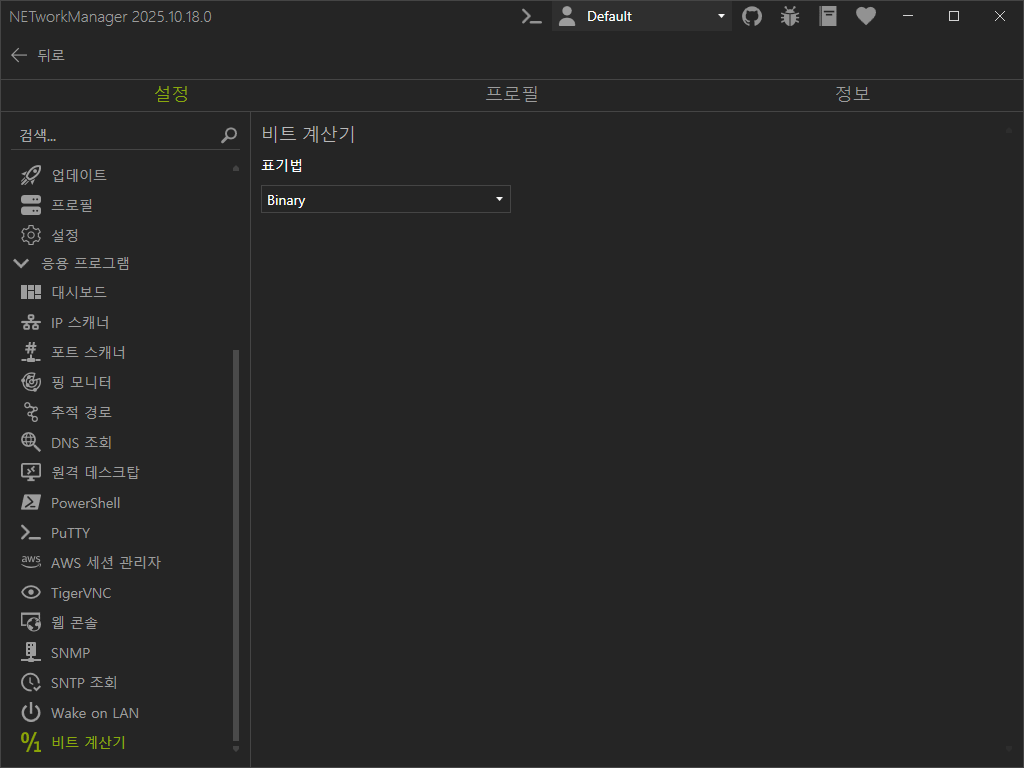Click the 핑 모니터 radar icon

click(31, 382)
